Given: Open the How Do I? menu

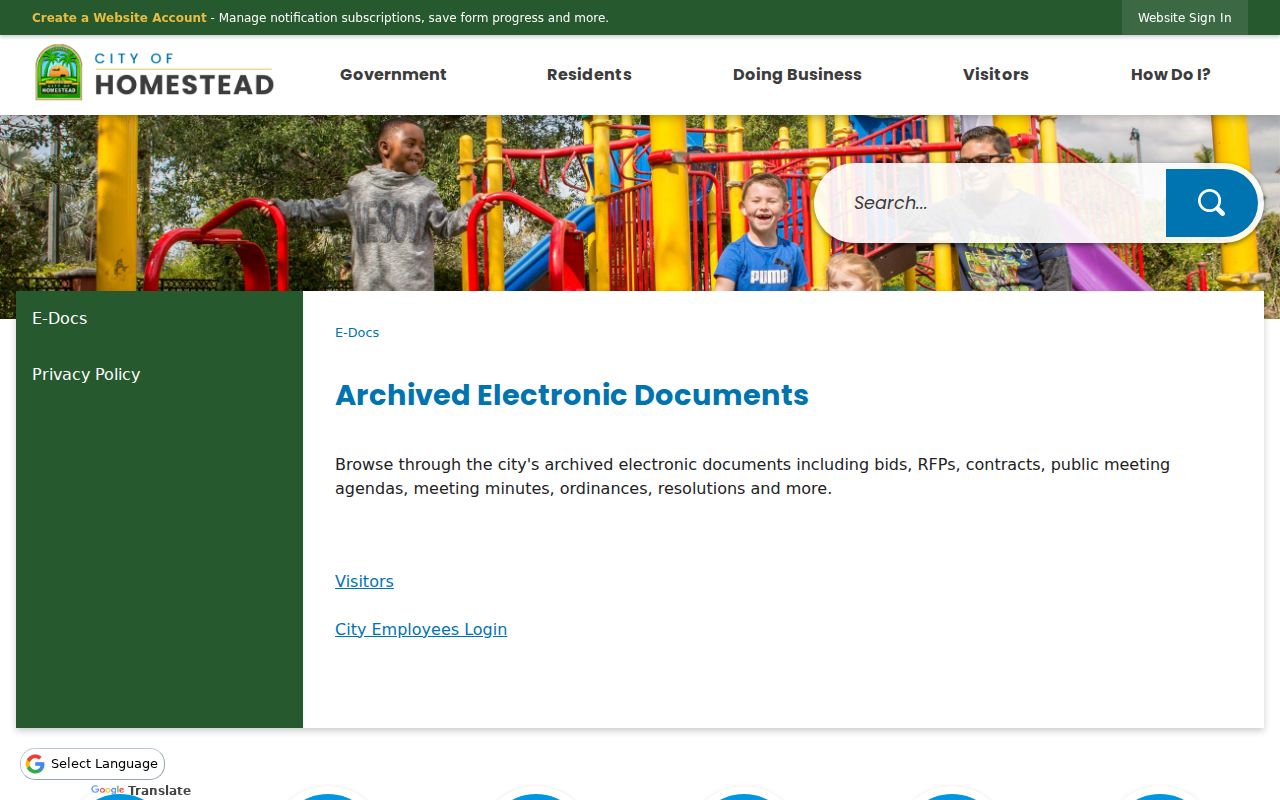Looking at the screenshot, I should click(x=1171, y=74).
